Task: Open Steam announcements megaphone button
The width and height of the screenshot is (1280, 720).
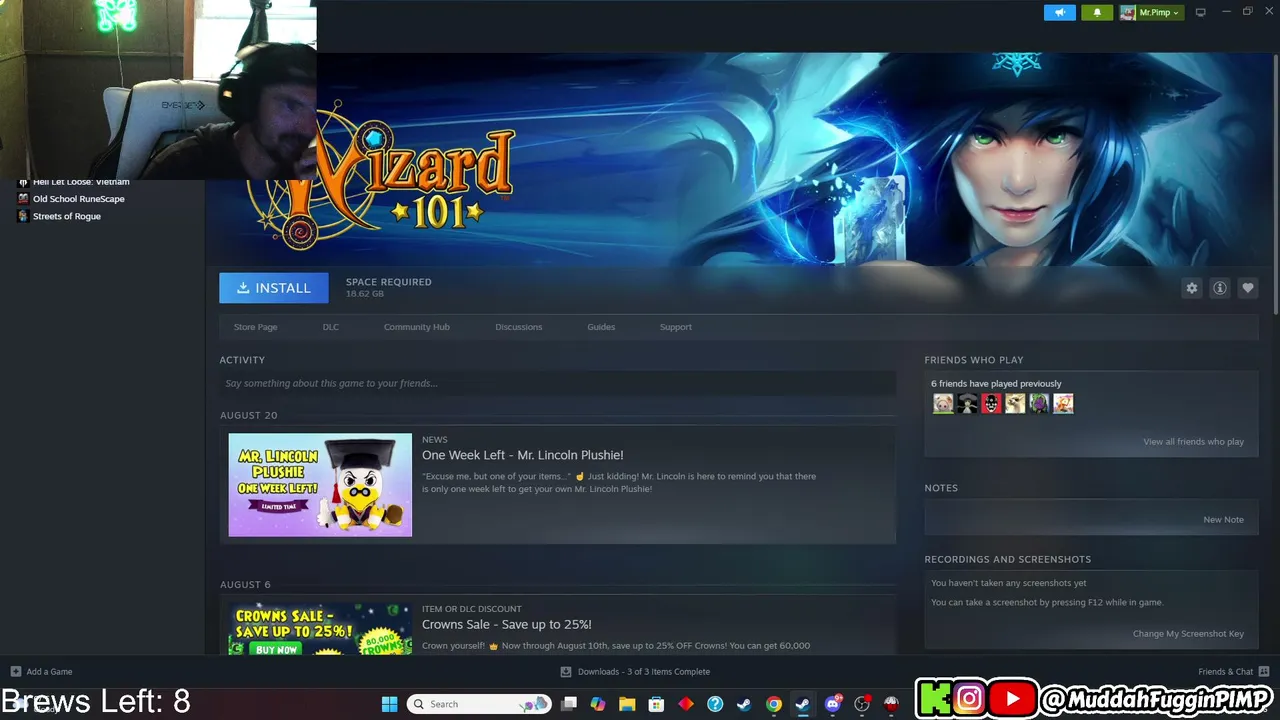Action: coord(1060,13)
